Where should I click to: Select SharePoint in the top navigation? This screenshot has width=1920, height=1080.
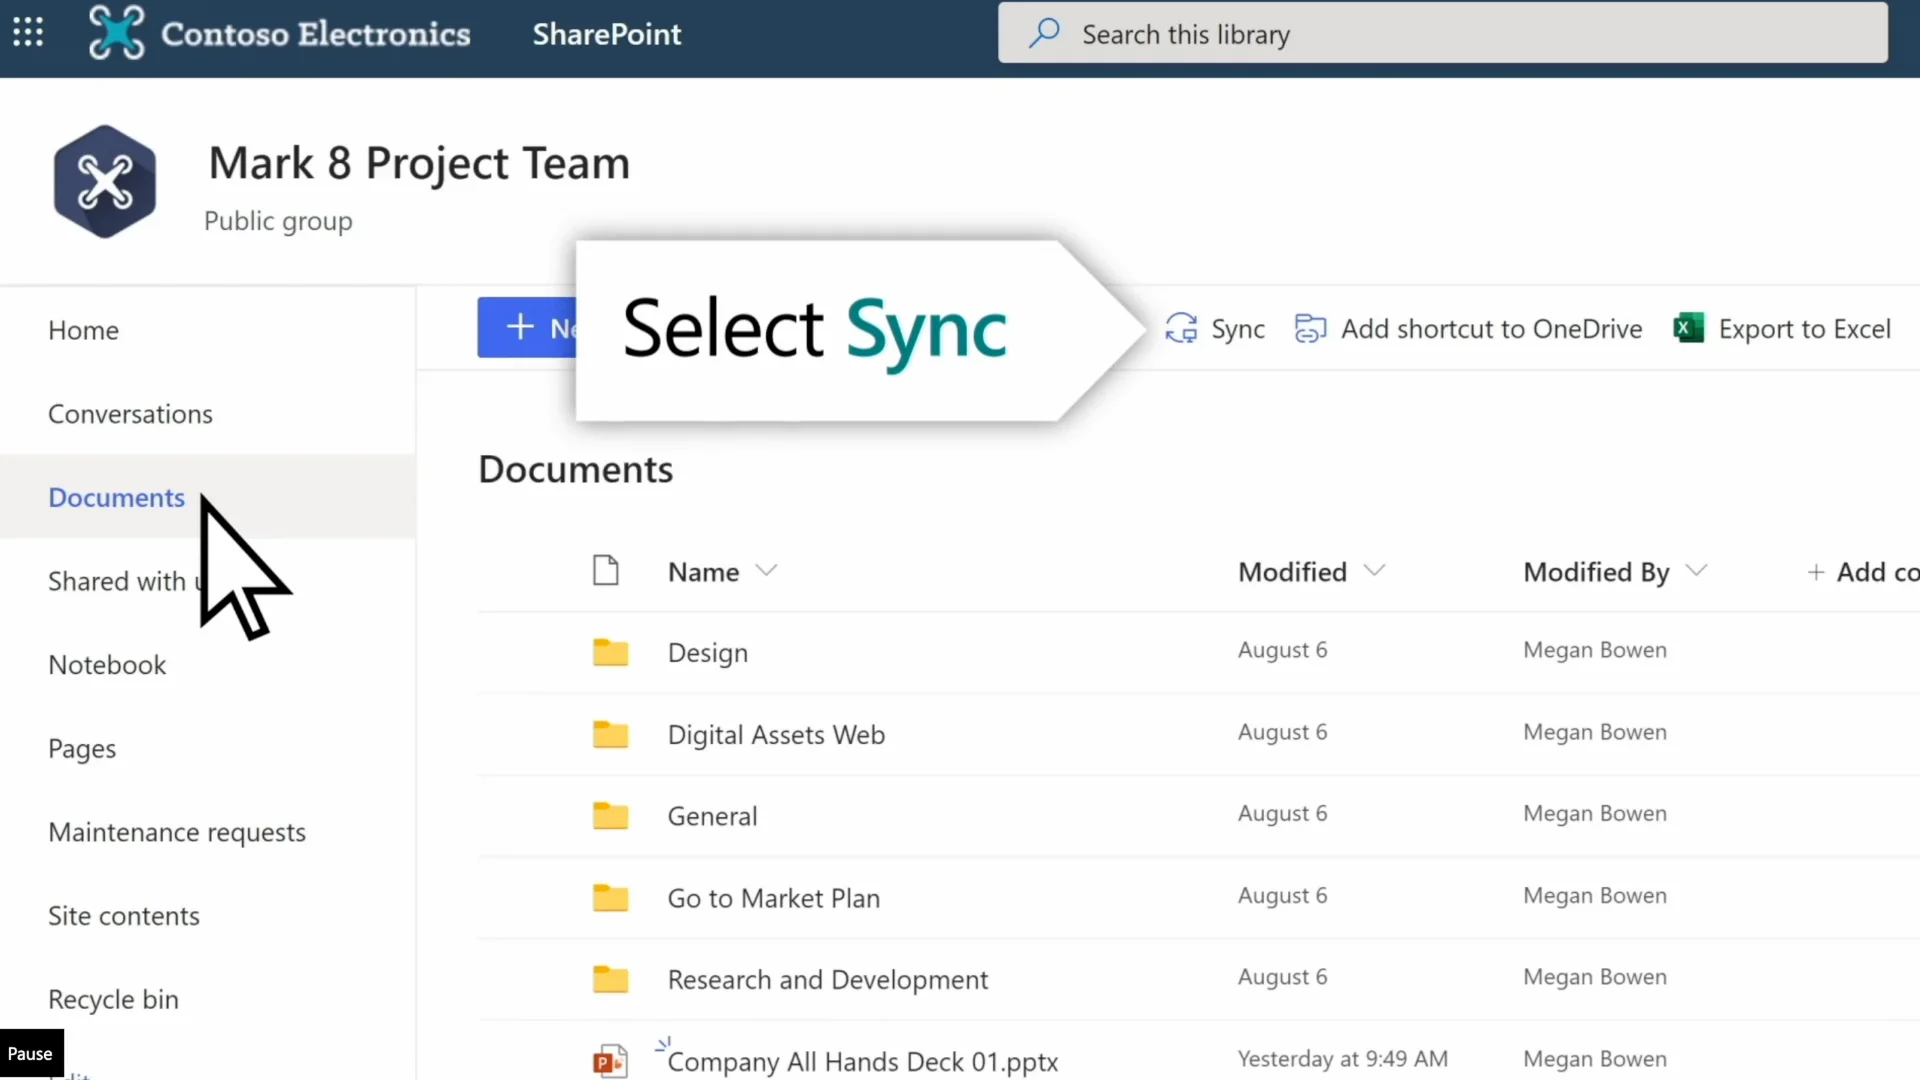[606, 33]
